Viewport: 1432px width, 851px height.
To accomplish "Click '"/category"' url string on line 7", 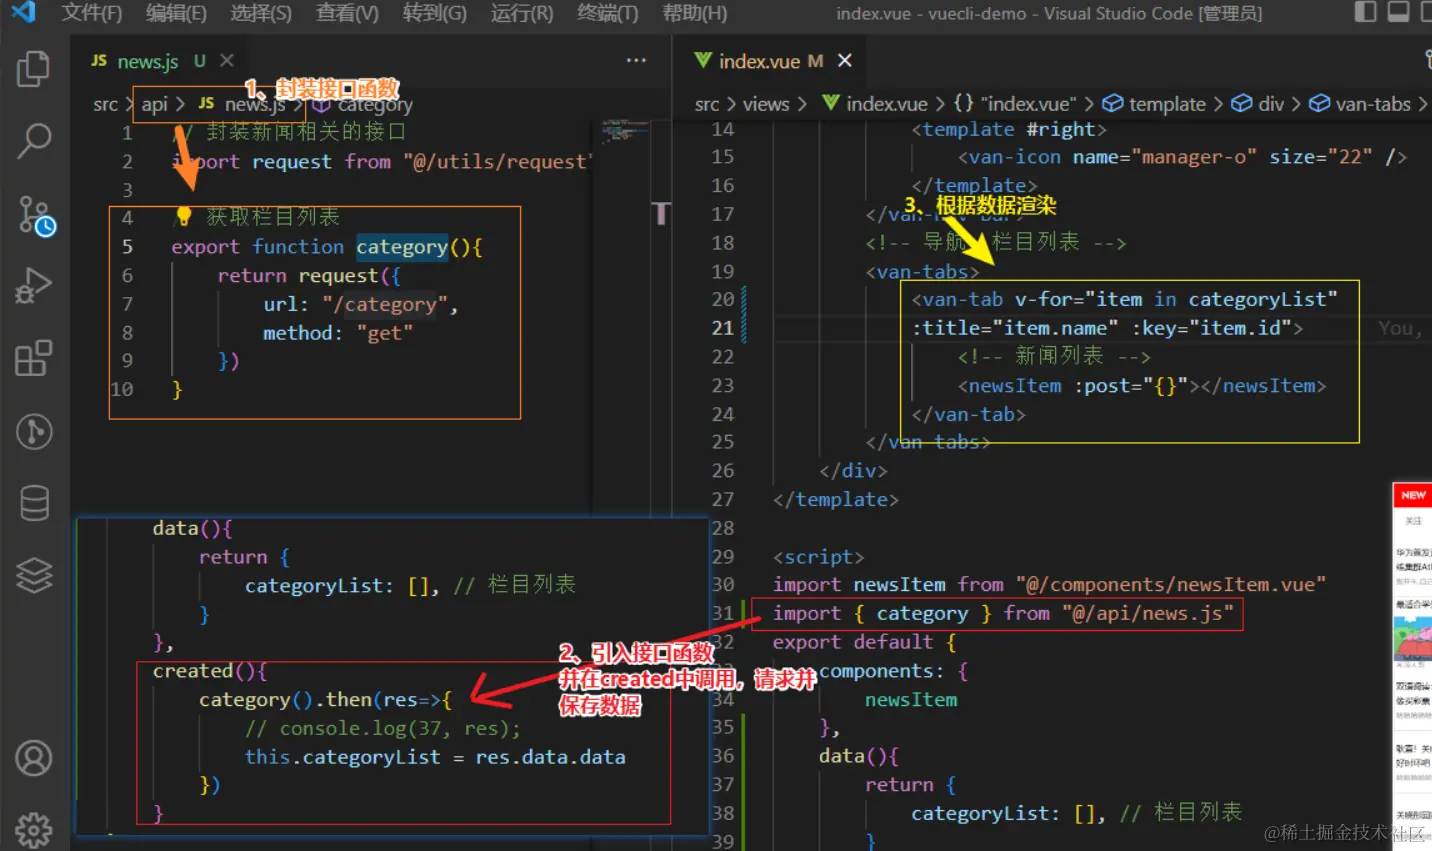I will click(385, 304).
